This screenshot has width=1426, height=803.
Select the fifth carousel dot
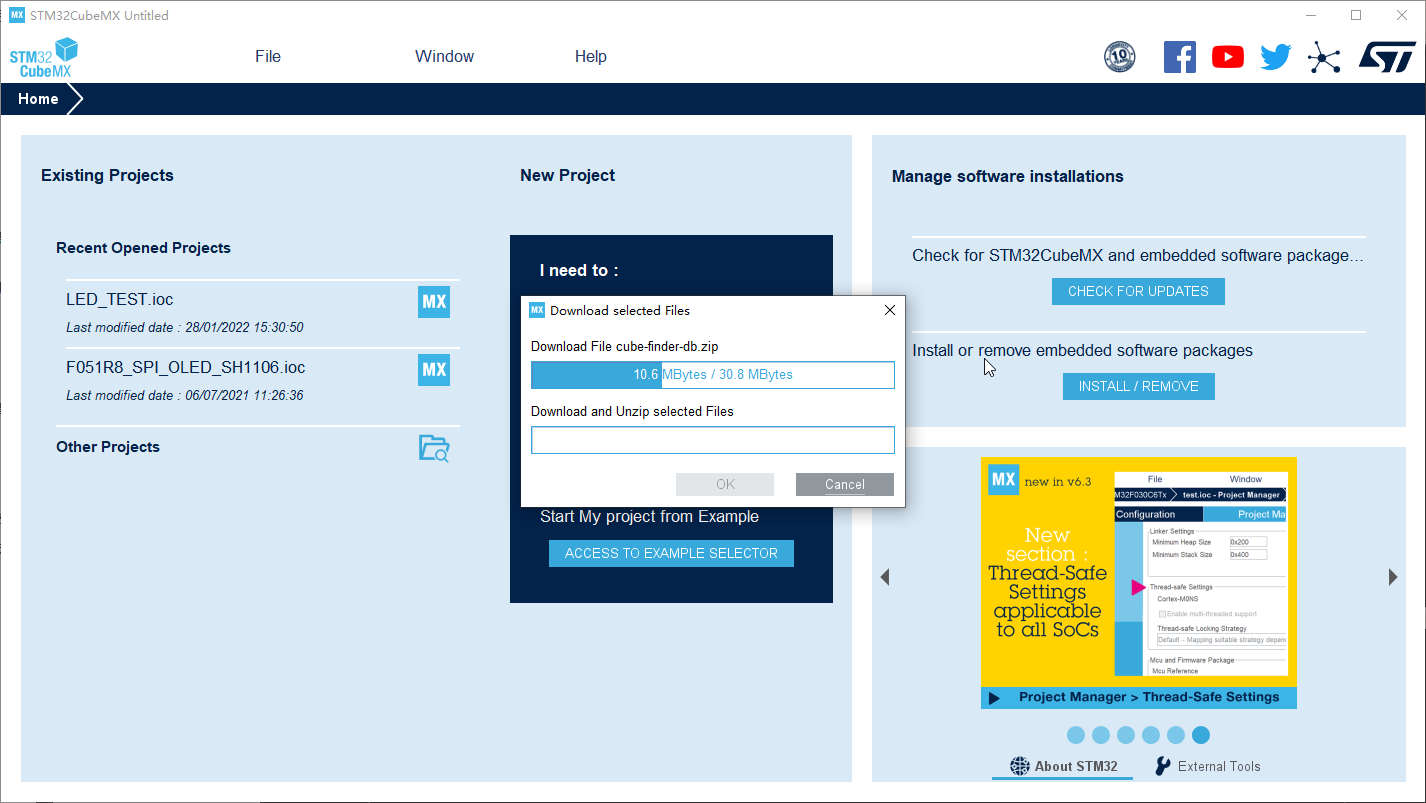coord(1176,735)
